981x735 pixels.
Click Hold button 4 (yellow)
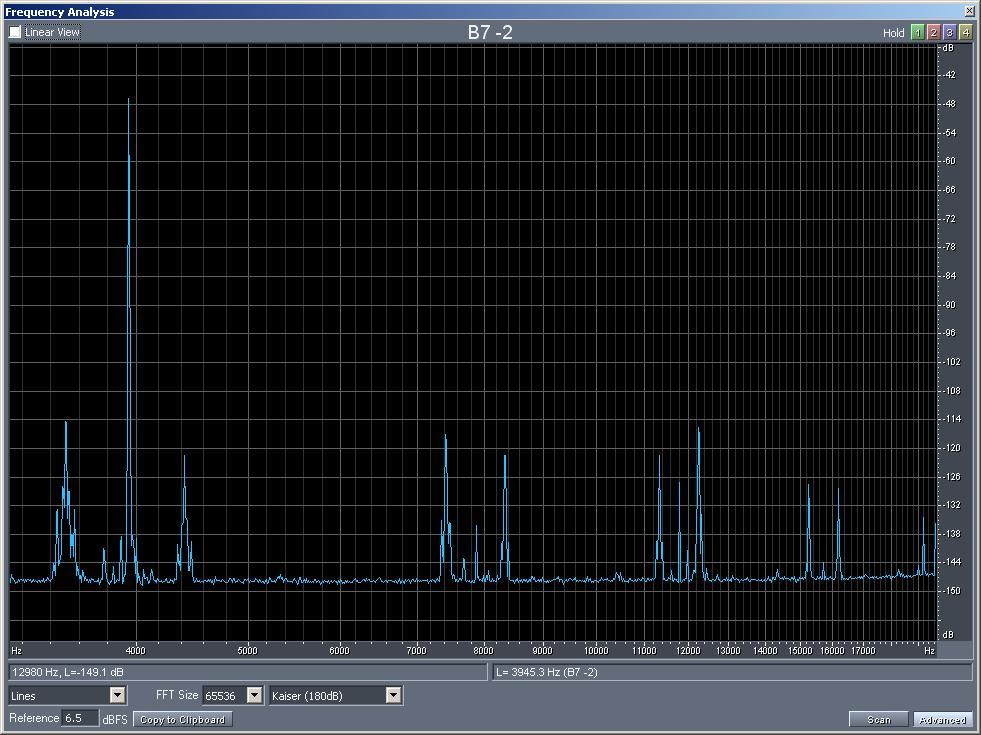(x=966, y=33)
